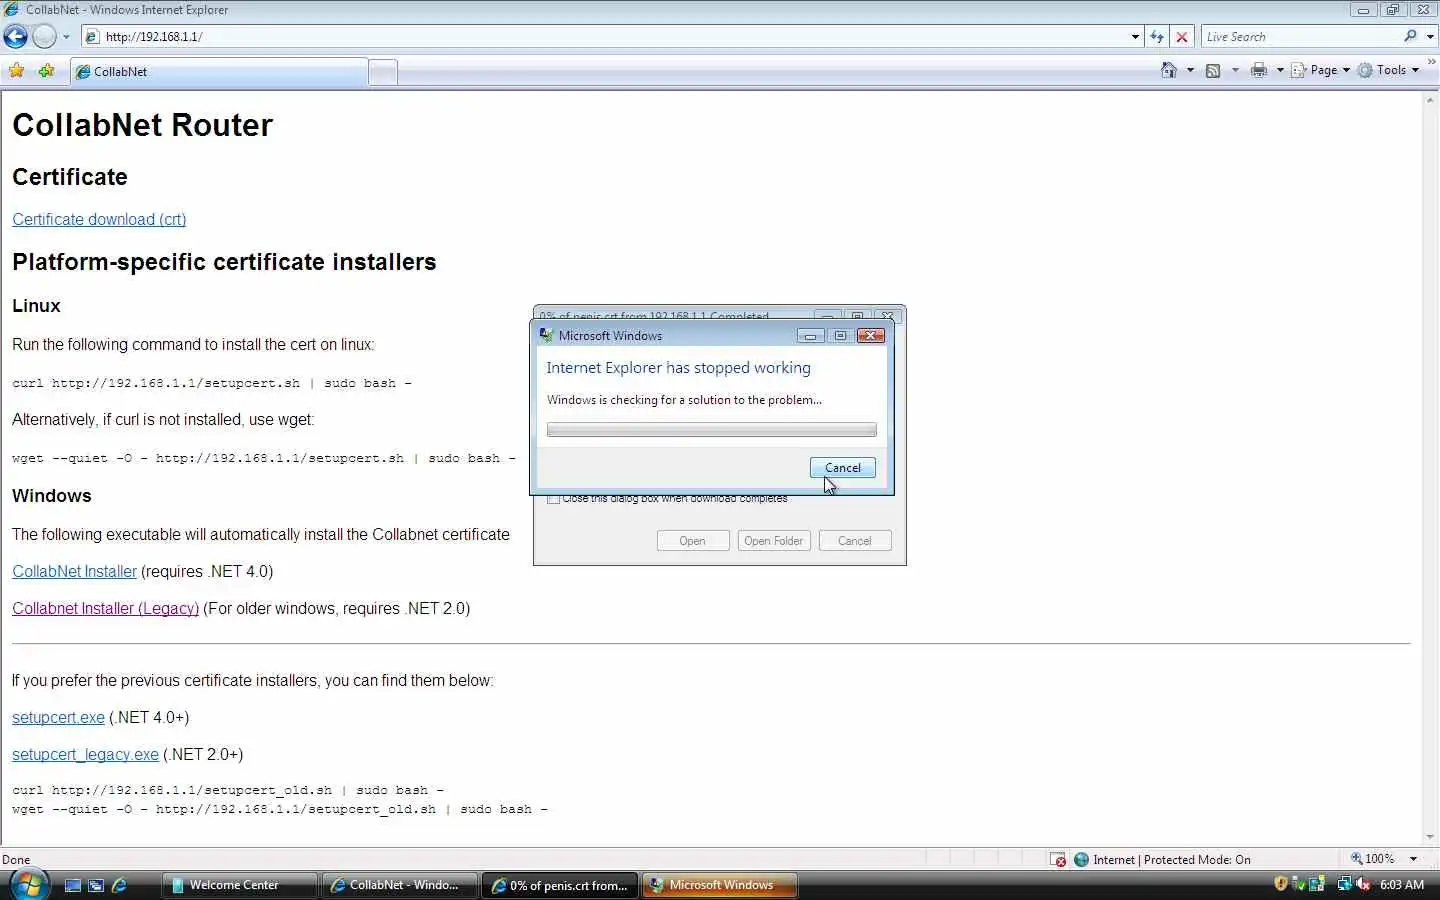
Task: Click the CollabNet Router heading
Action: [142, 125]
